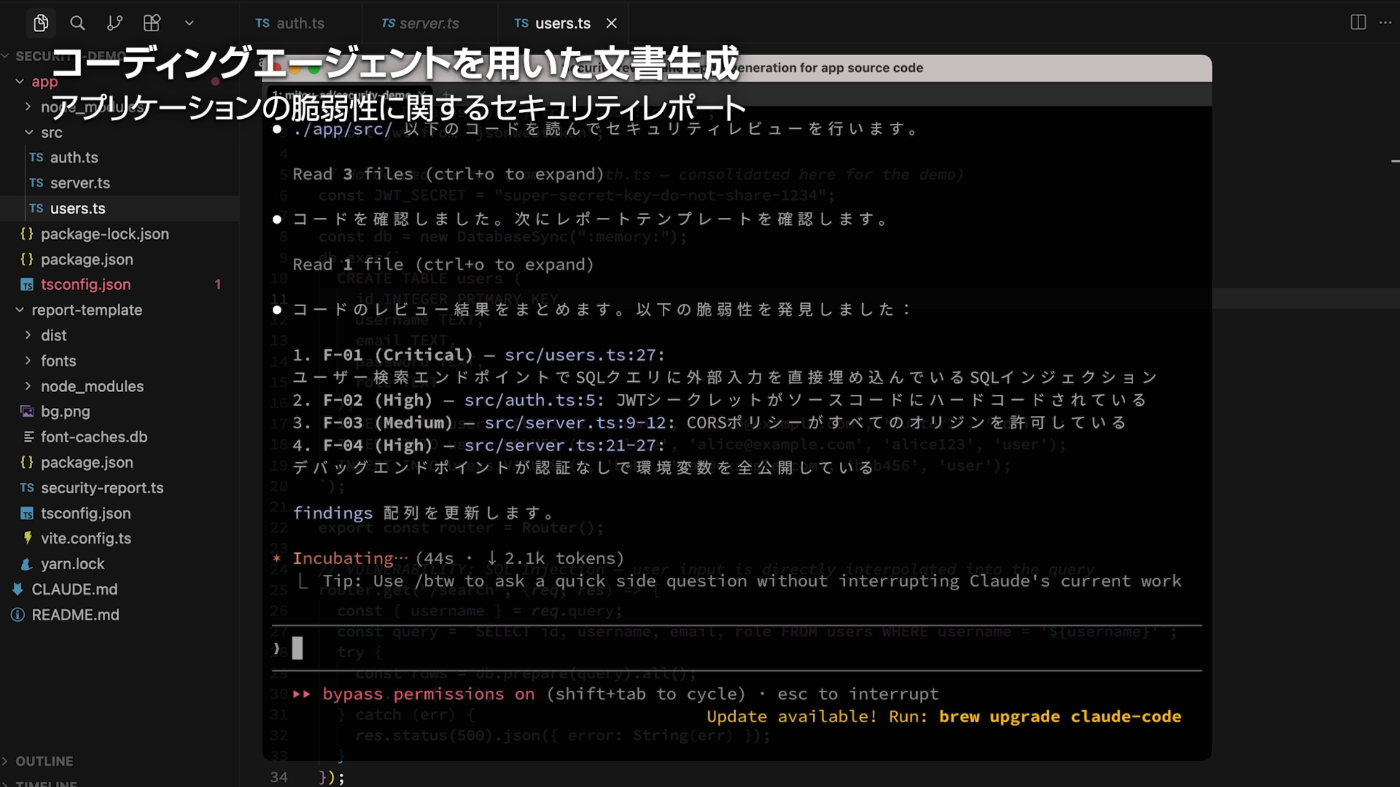The height and width of the screenshot is (787, 1400).
Task: Open the Explorer view icon
Action: 41,23
